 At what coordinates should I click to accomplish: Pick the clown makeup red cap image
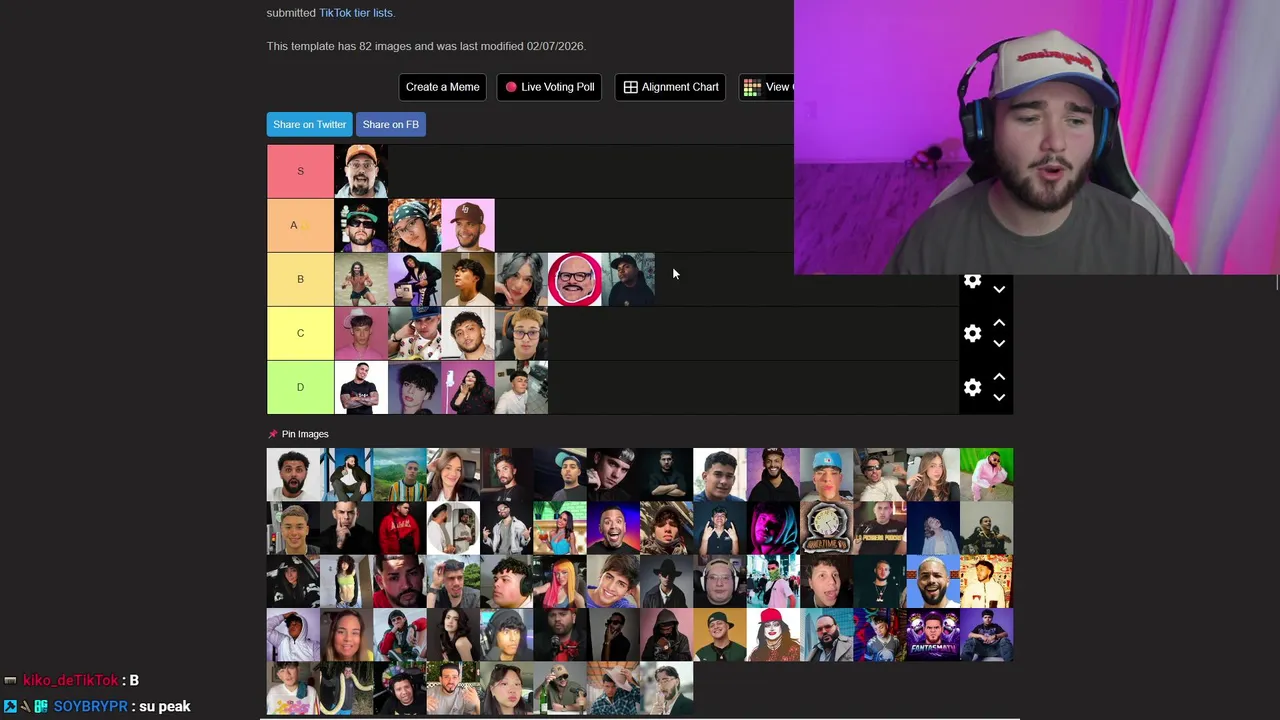[773, 635]
